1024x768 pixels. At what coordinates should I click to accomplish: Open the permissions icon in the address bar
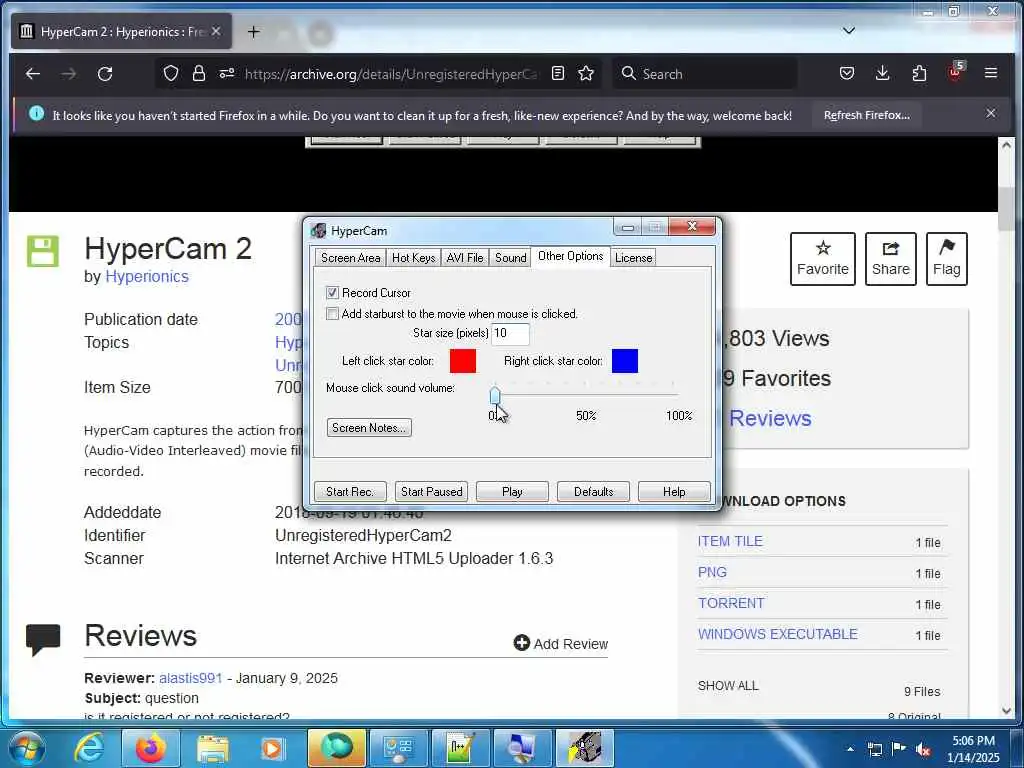pos(227,73)
